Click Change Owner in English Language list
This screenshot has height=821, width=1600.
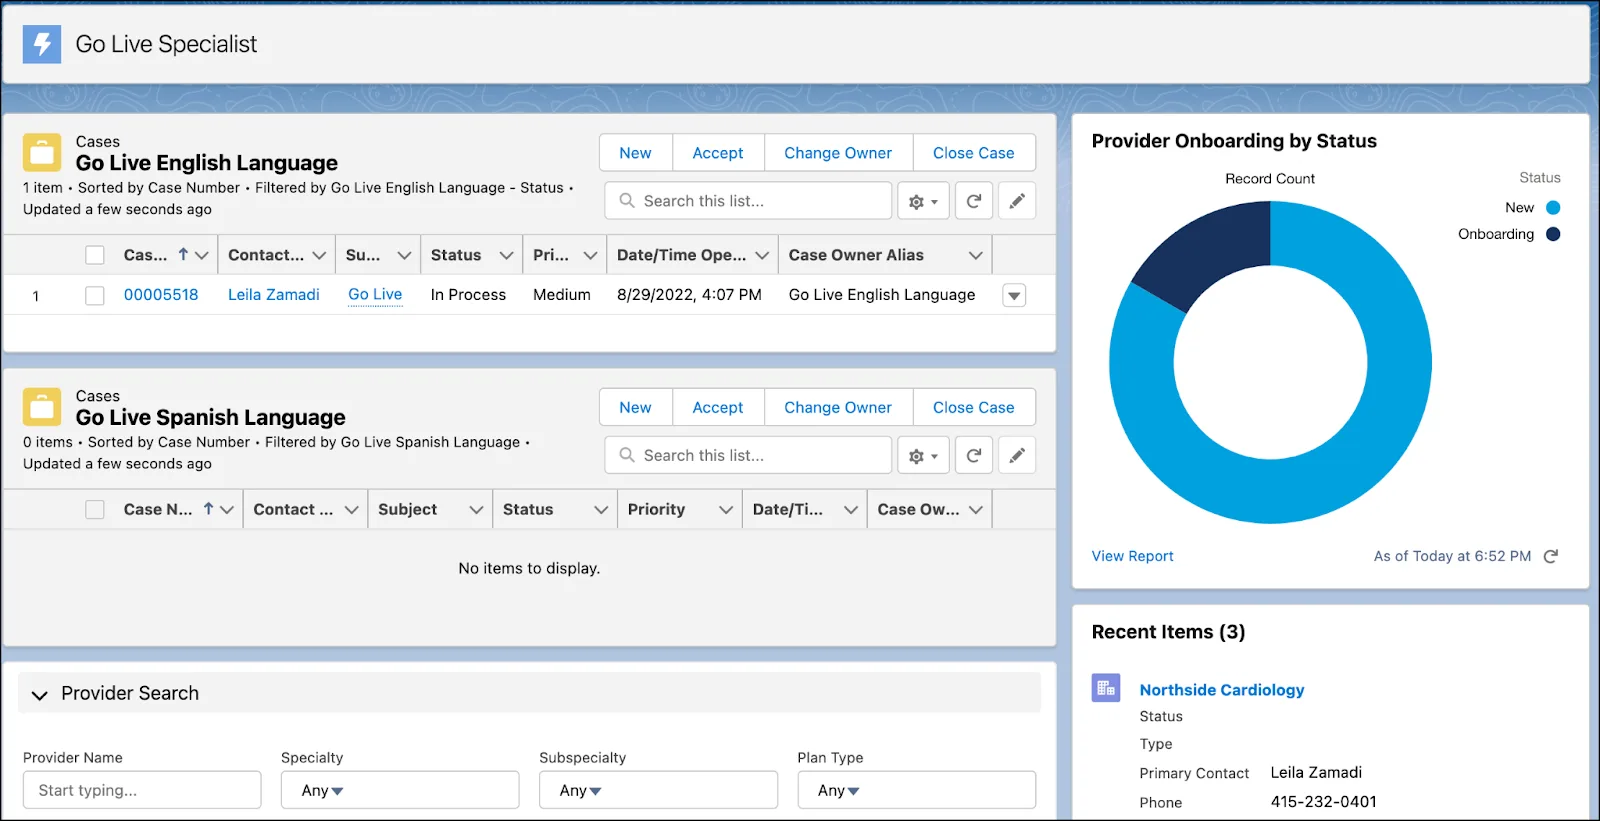coord(838,153)
